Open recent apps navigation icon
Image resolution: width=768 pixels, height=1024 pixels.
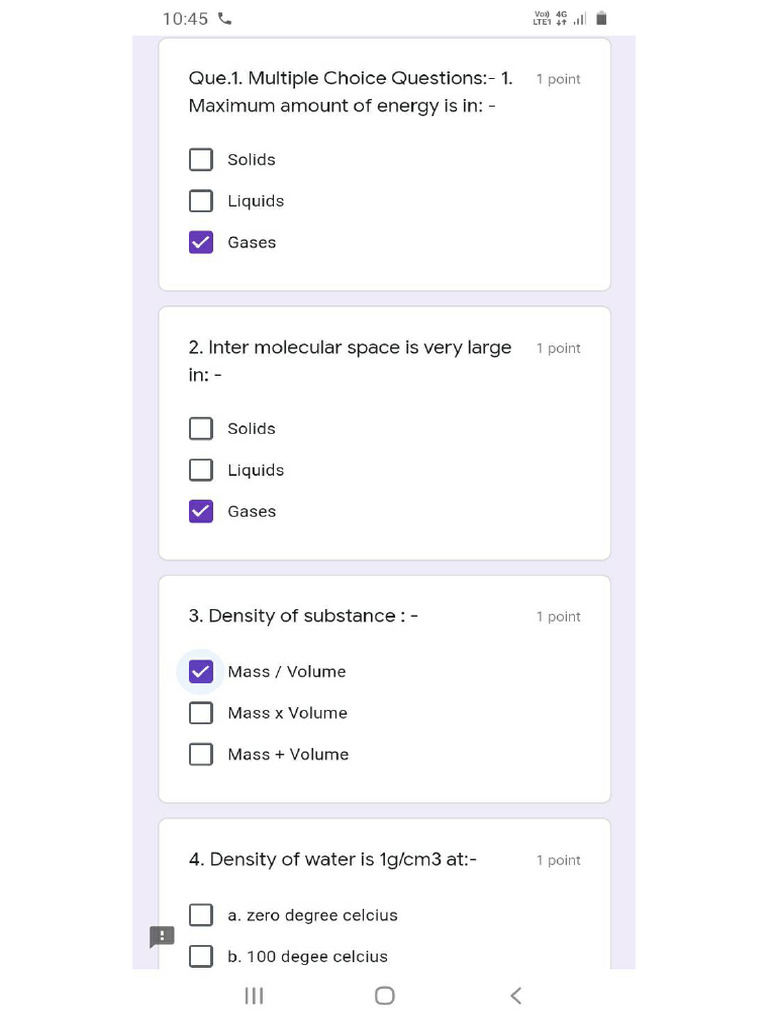click(254, 995)
